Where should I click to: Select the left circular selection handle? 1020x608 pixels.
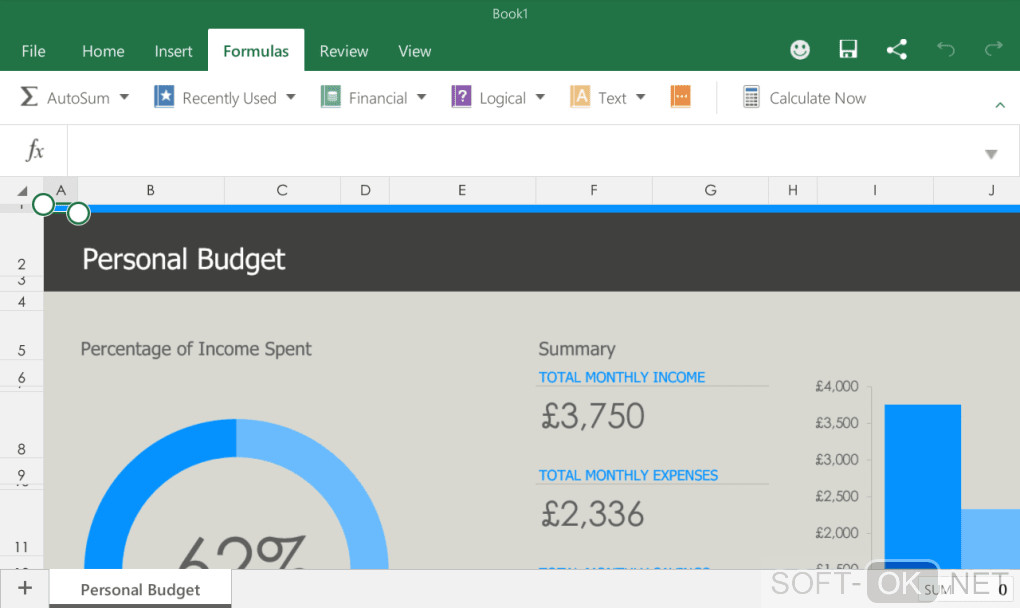tap(44, 205)
